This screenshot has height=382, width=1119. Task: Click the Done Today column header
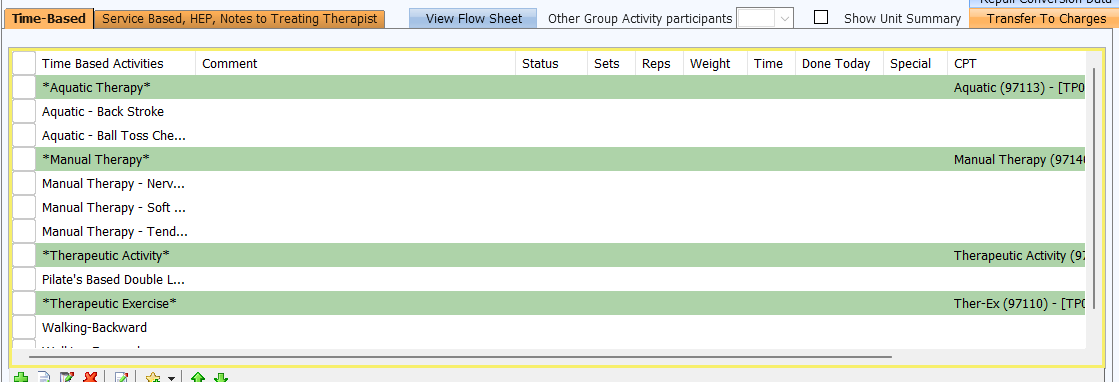coord(839,64)
